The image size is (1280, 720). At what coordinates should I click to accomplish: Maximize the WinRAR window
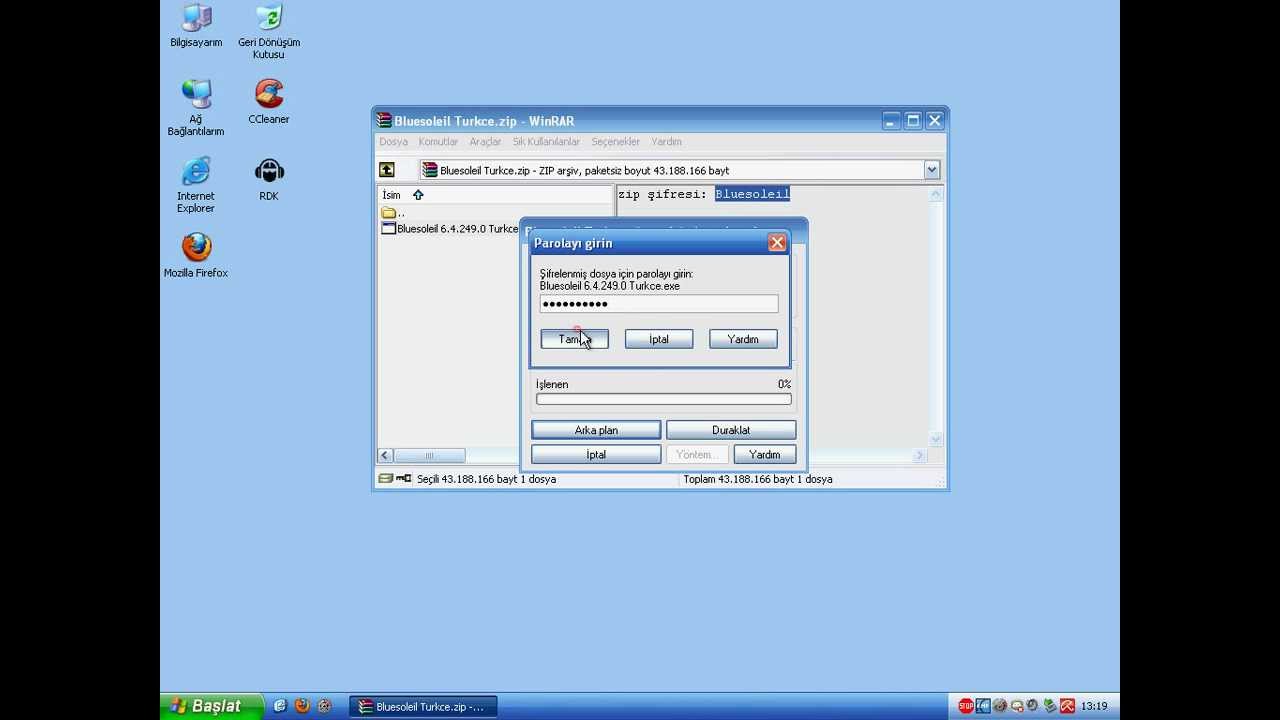click(913, 121)
